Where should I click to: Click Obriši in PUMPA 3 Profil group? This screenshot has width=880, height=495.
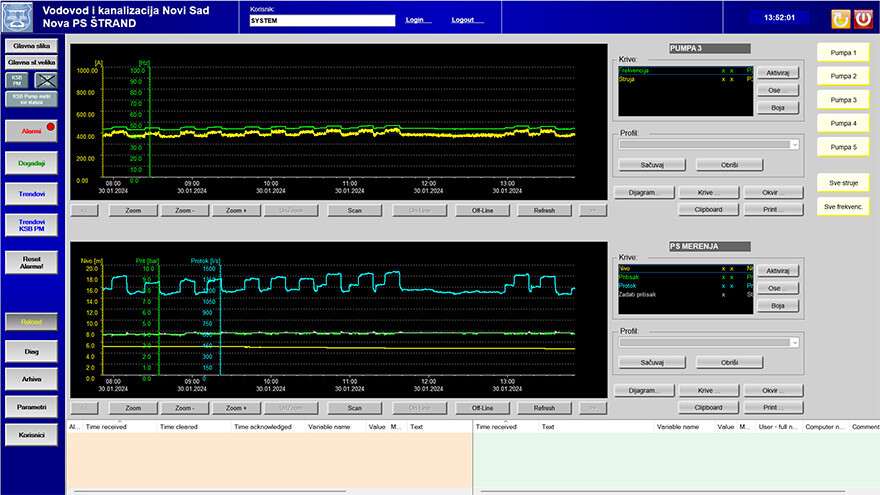pos(729,165)
